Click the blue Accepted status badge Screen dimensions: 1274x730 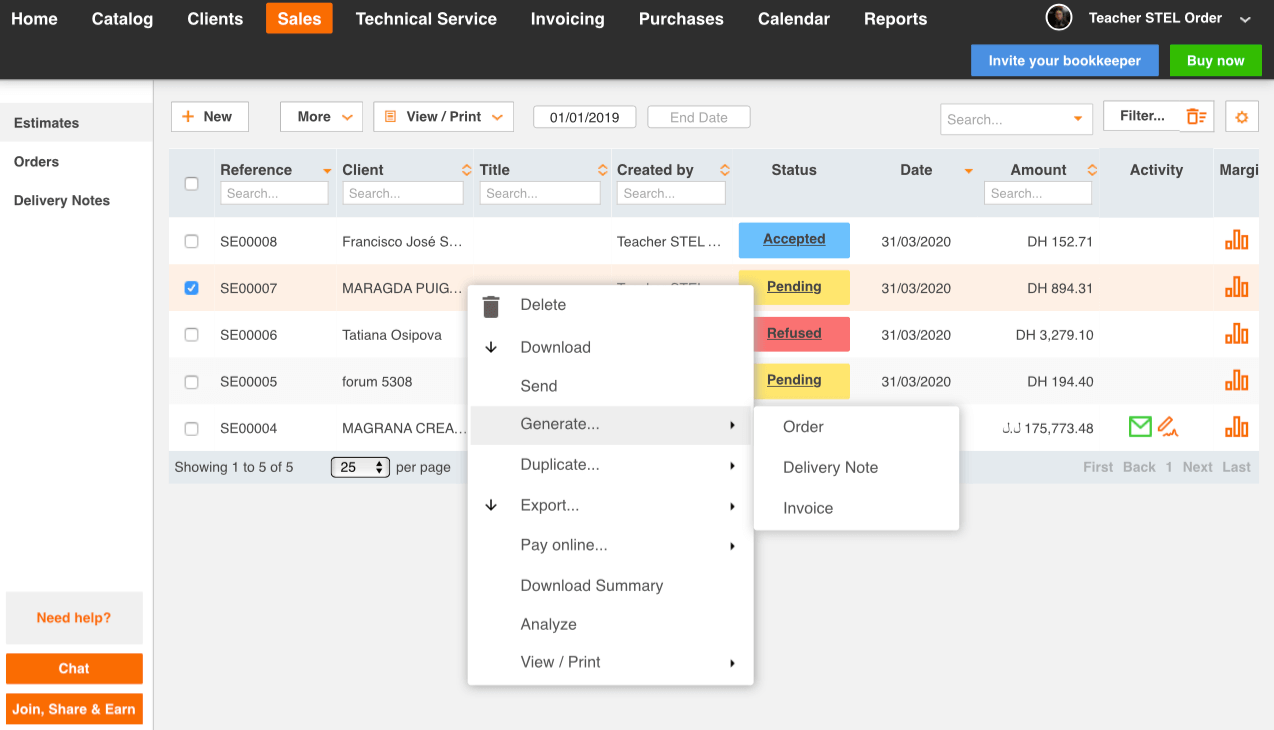click(794, 240)
